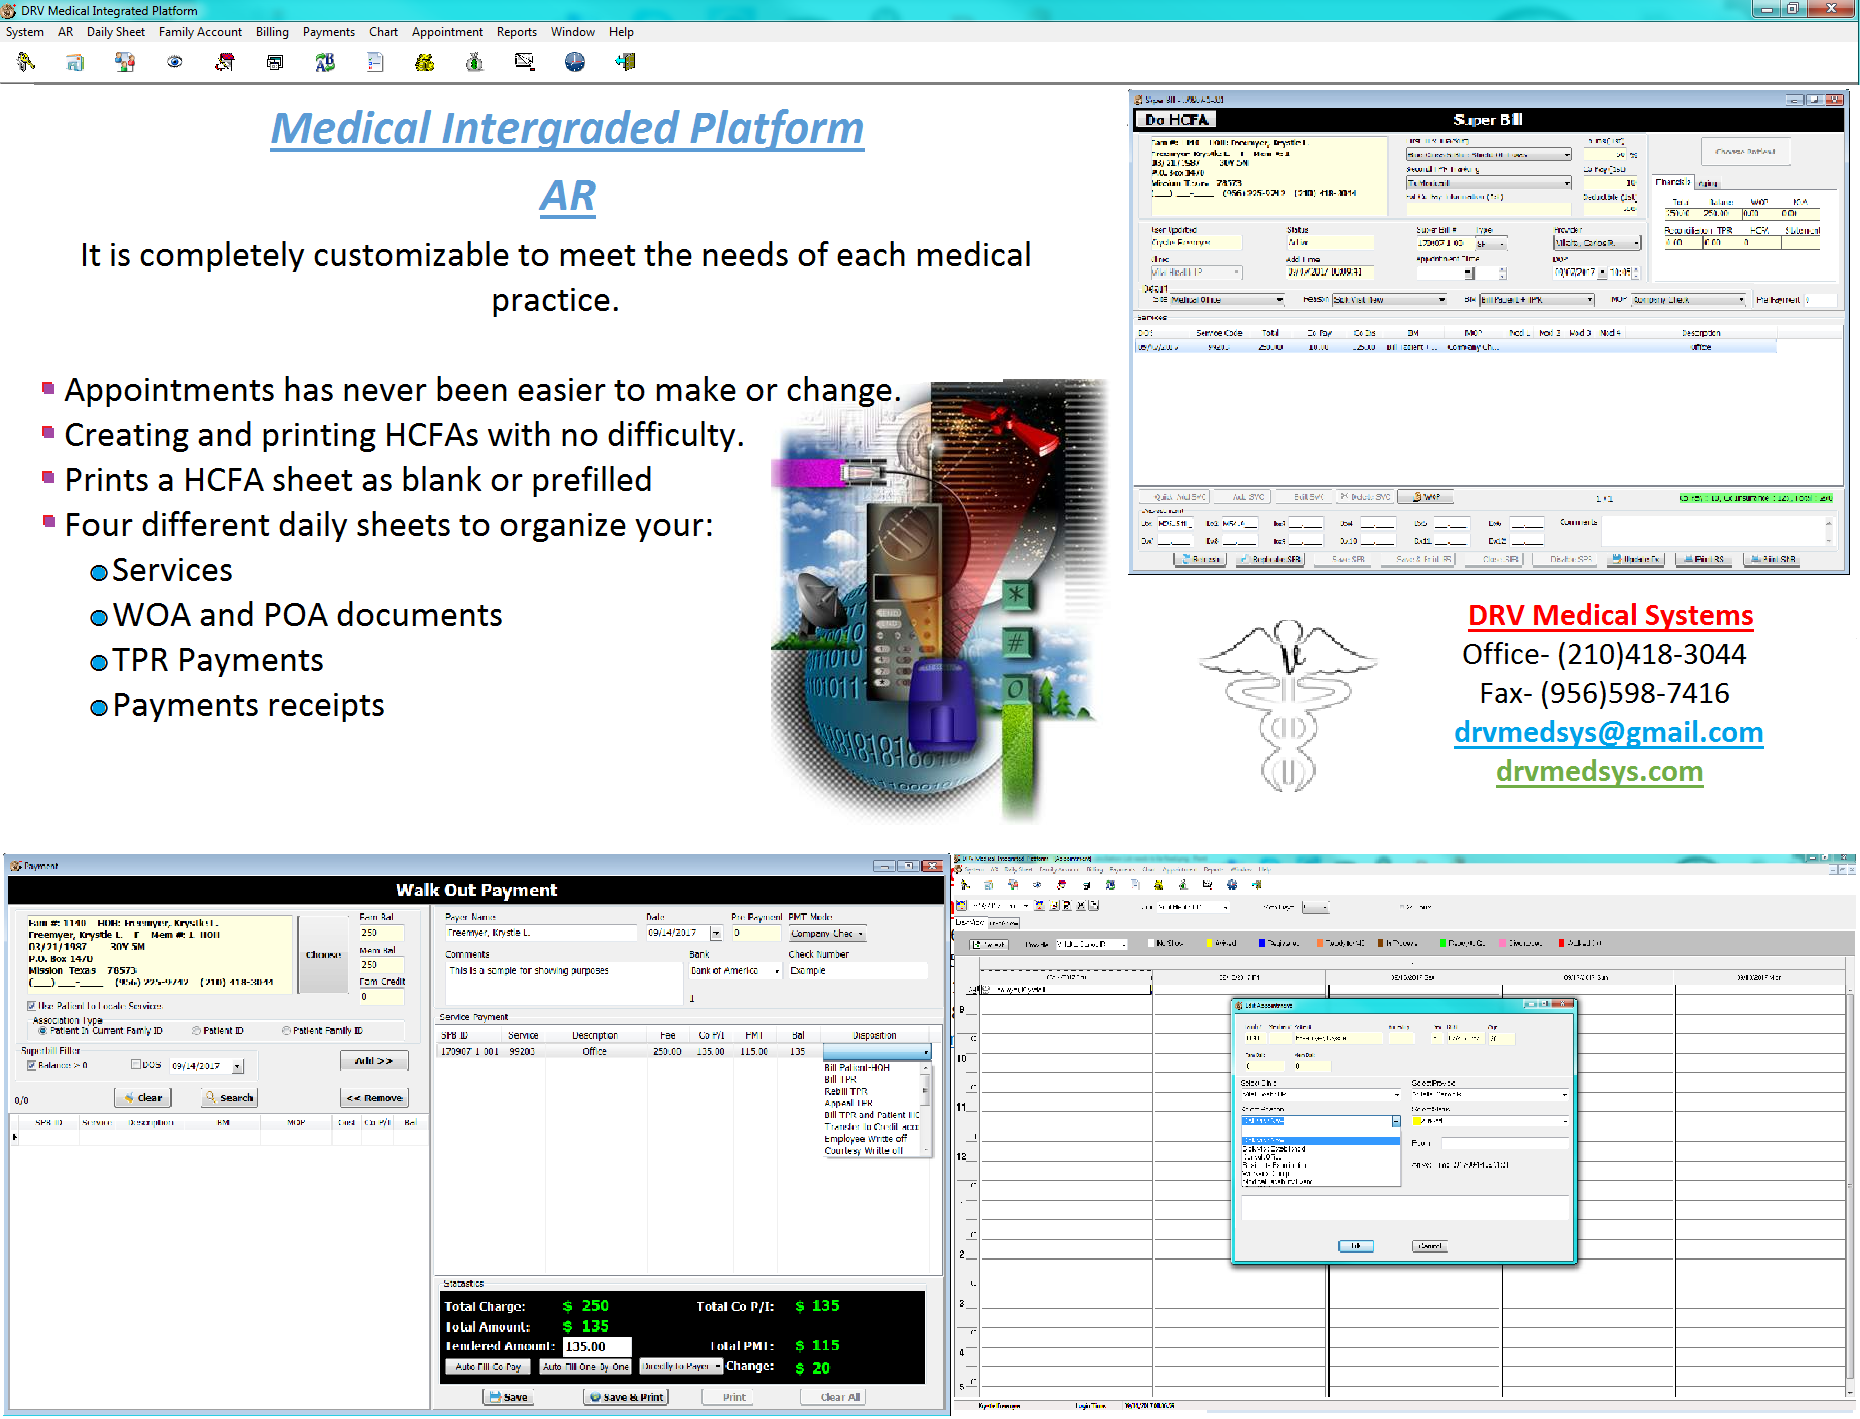Click the Do HCFA button
The width and height of the screenshot is (1860, 1419).
(1175, 120)
